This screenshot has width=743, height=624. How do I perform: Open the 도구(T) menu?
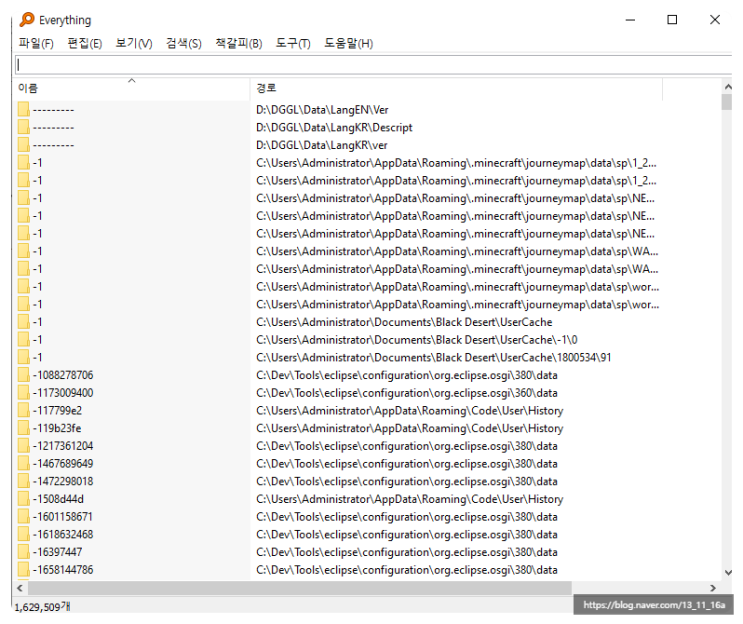coord(293,44)
